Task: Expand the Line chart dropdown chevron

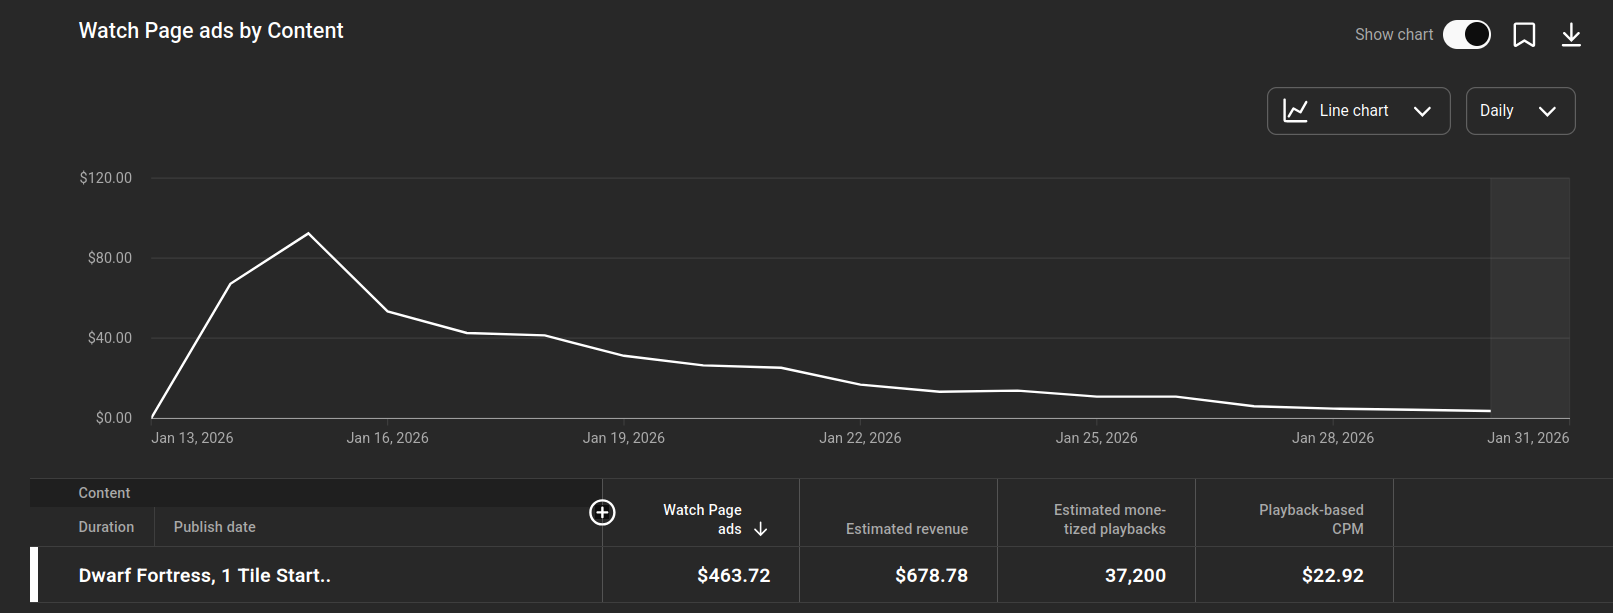Action: [1422, 111]
